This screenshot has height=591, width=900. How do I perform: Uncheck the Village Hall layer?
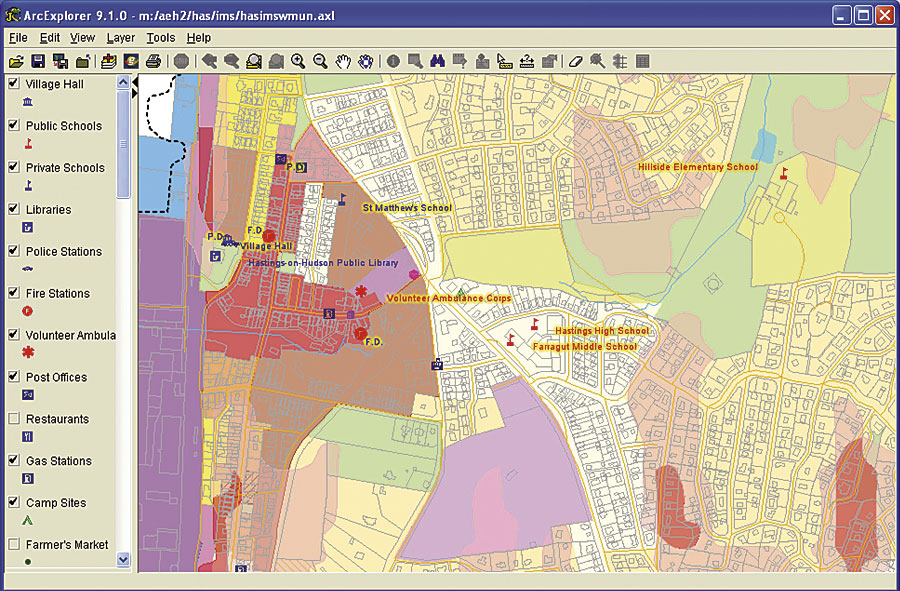[14, 84]
